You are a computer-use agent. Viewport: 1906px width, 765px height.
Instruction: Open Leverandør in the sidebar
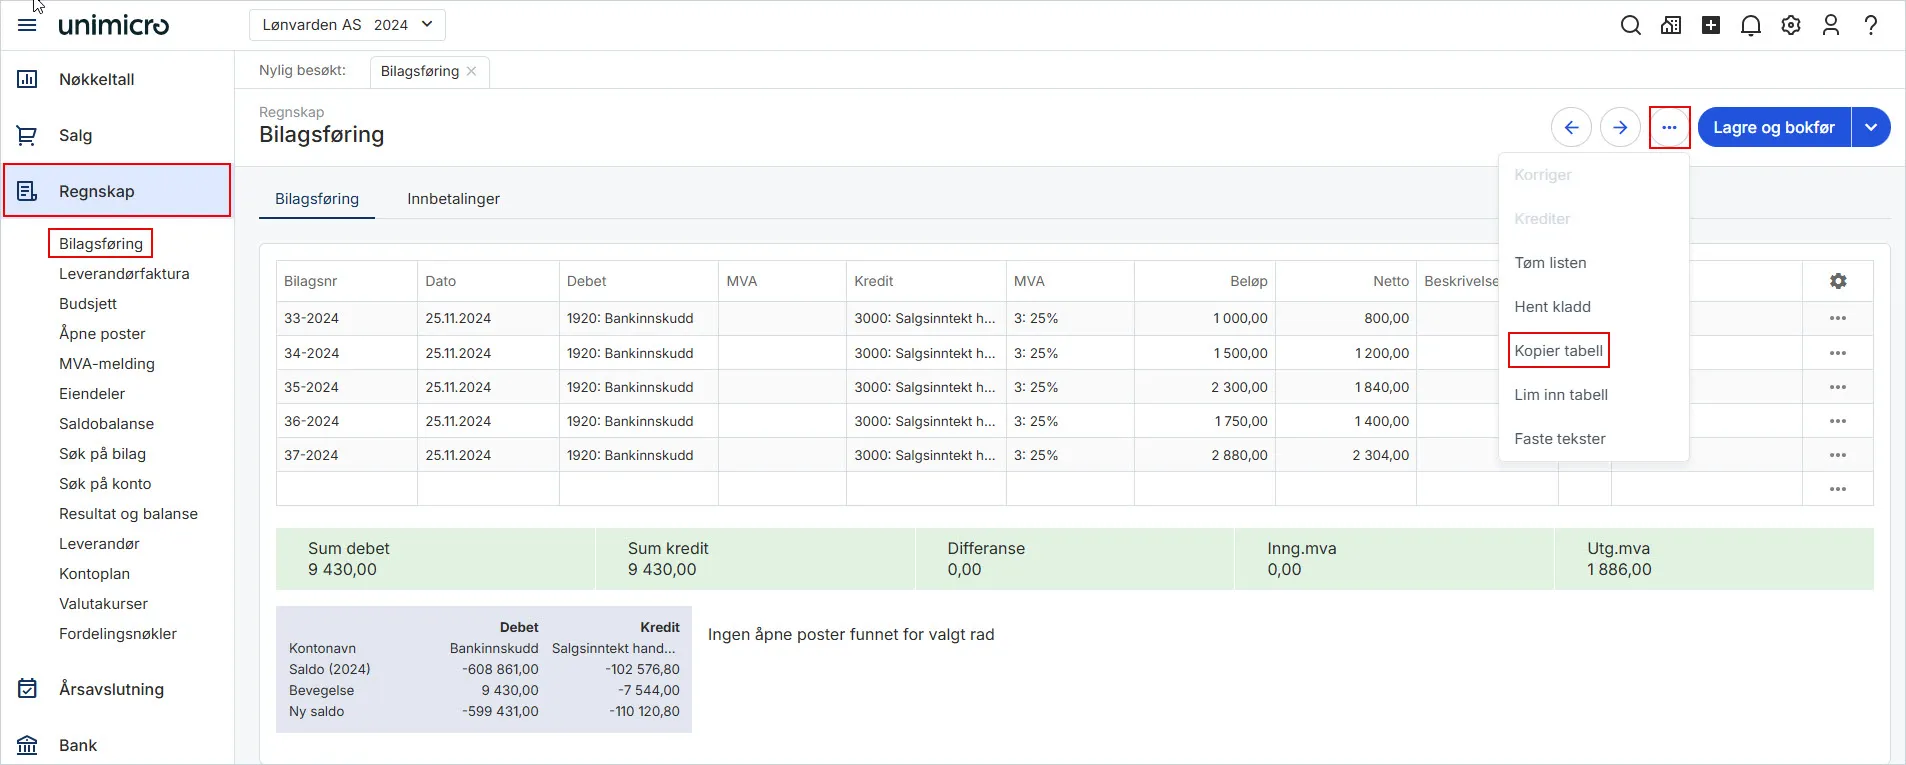(x=99, y=544)
